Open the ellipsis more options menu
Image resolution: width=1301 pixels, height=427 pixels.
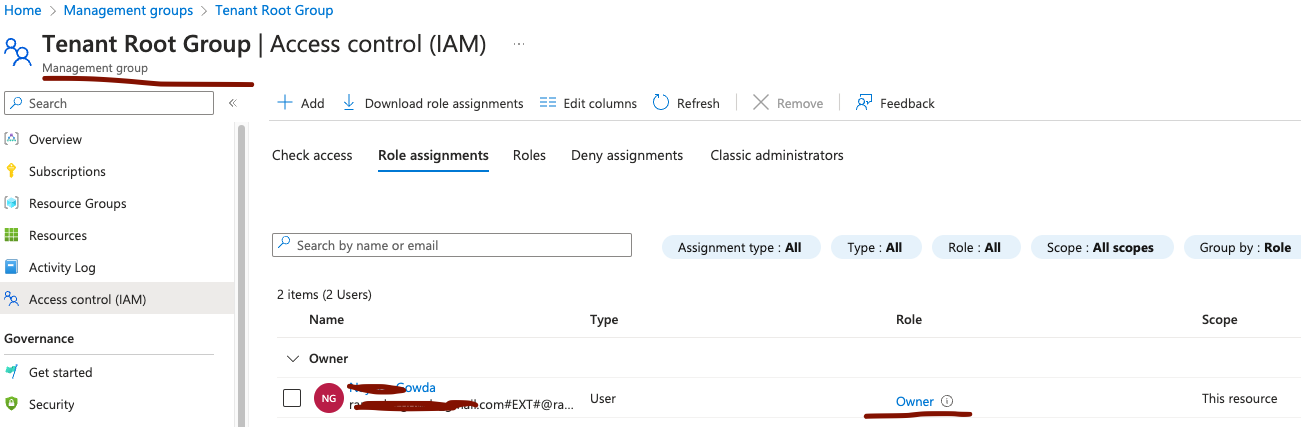(x=518, y=45)
